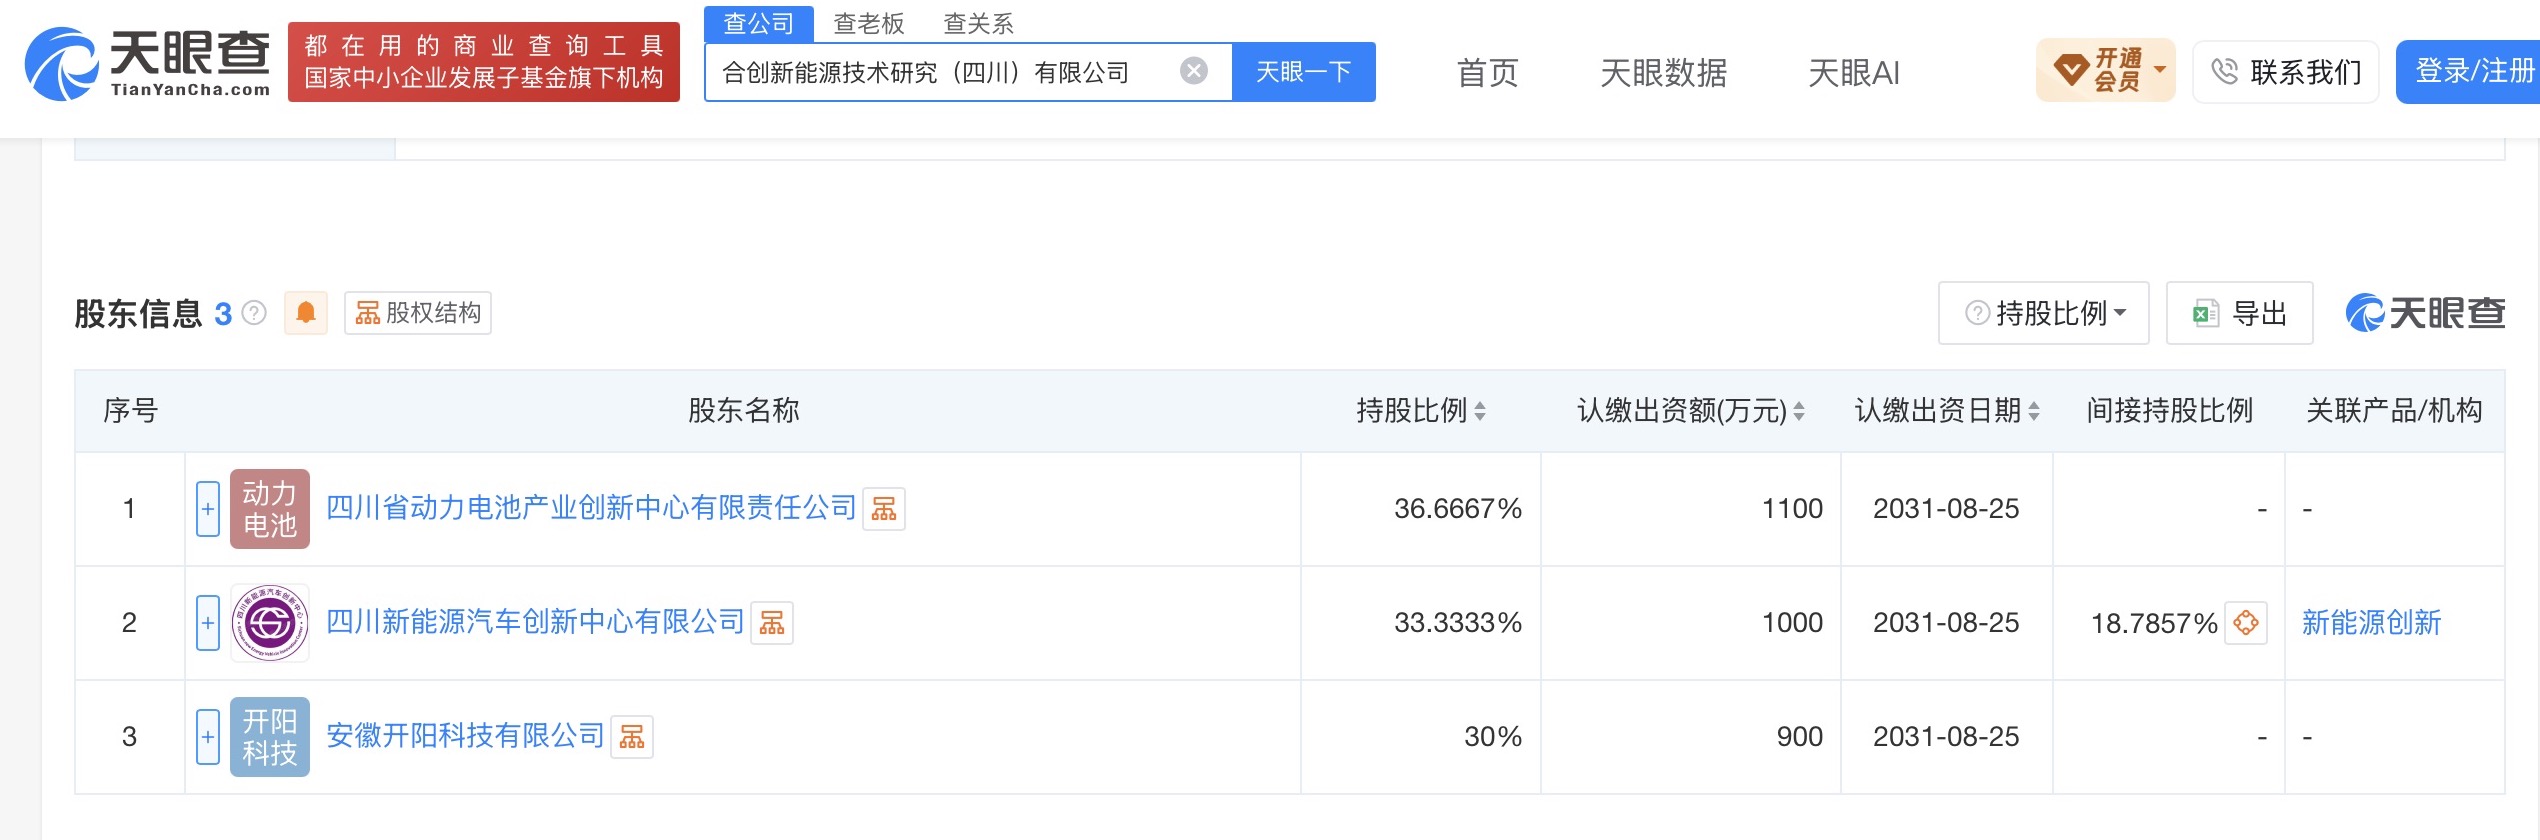
Task: Go to 首页 in the navigation
Action: click(1488, 72)
